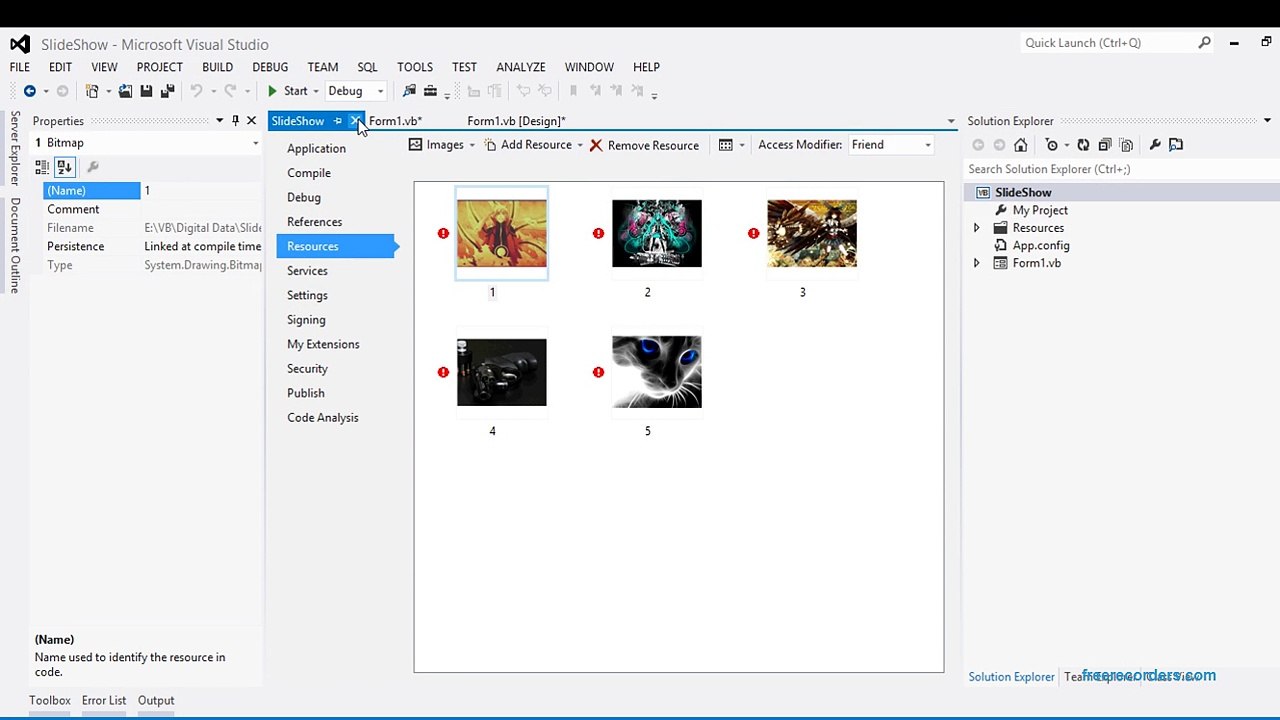Click the toolbox briefcase toolbar icon
Screen dimensions: 1280x720
430,91
